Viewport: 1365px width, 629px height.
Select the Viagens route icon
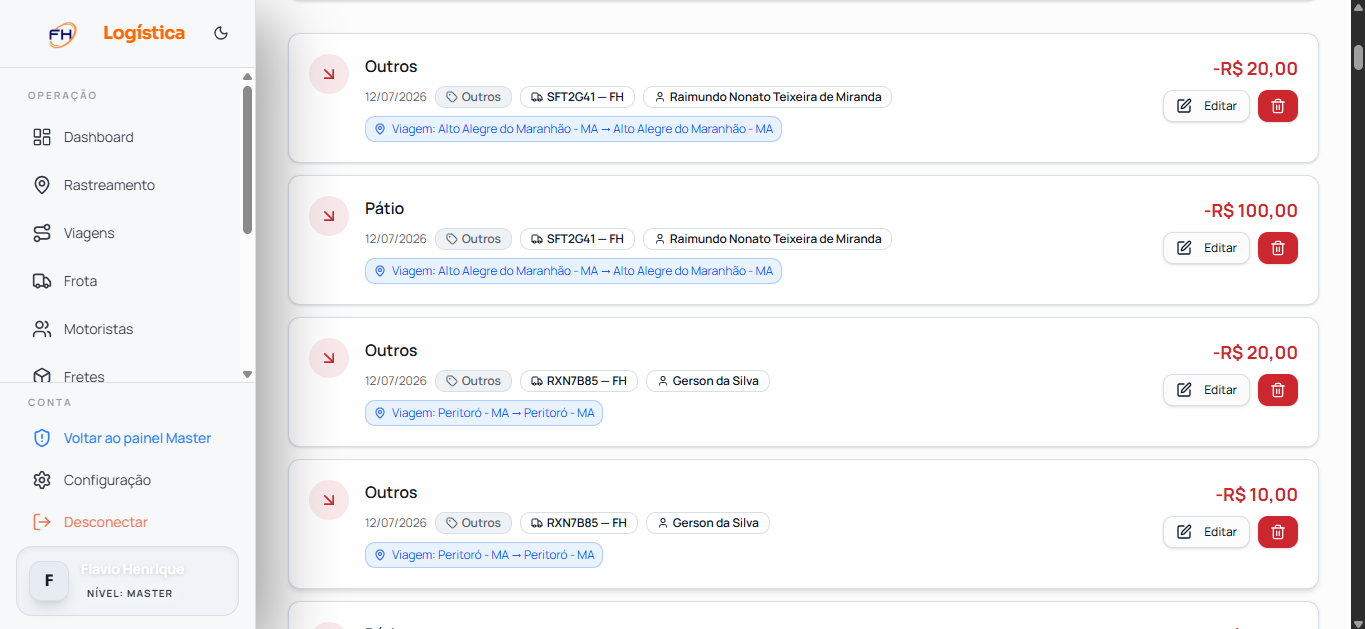click(x=42, y=233)
